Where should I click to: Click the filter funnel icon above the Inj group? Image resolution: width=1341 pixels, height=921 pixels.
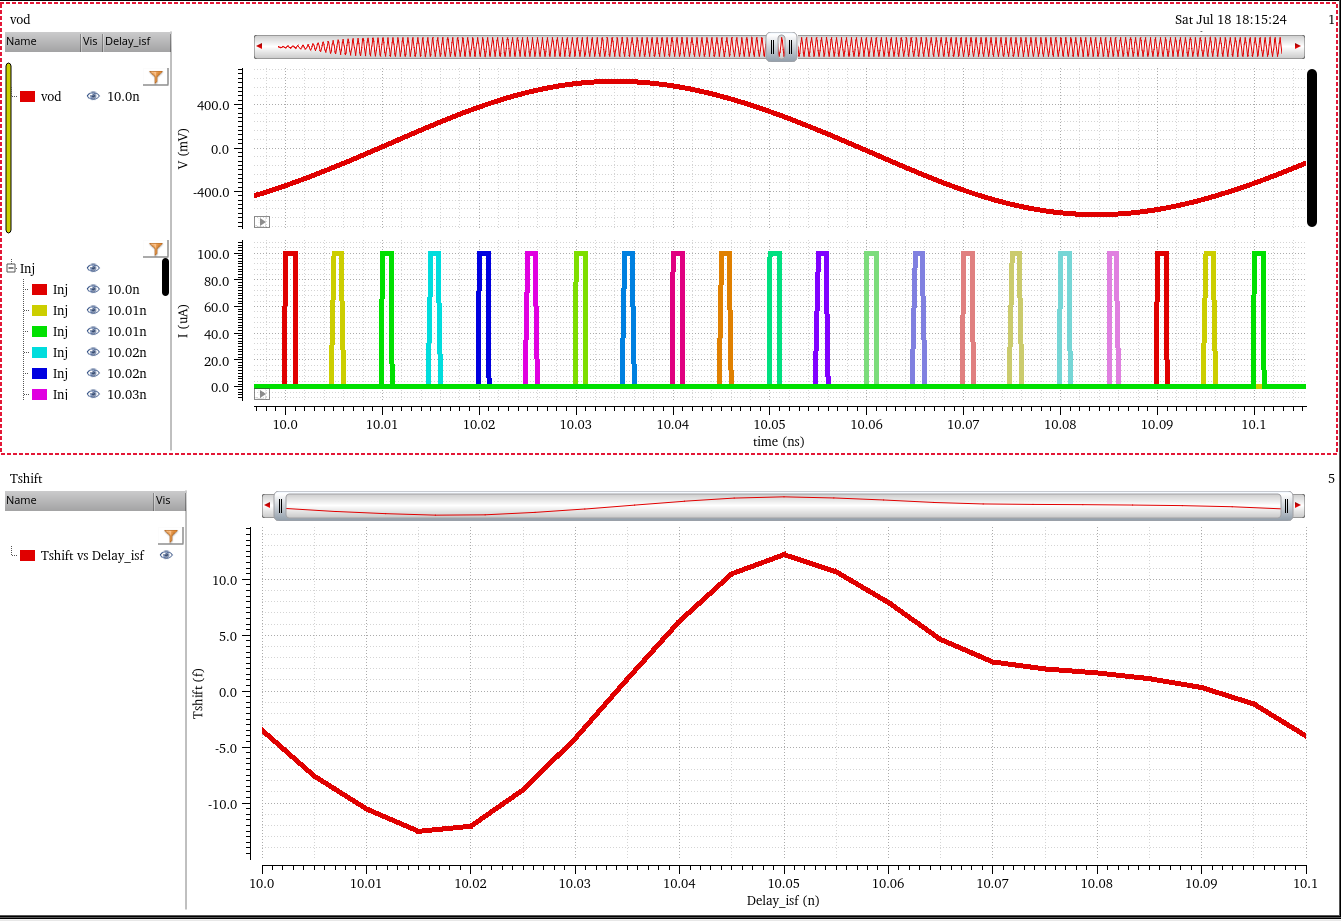157,248
